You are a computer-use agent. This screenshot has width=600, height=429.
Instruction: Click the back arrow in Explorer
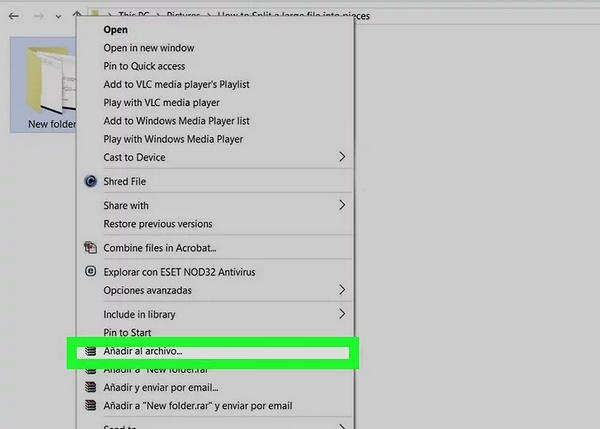tap(11, 16)
